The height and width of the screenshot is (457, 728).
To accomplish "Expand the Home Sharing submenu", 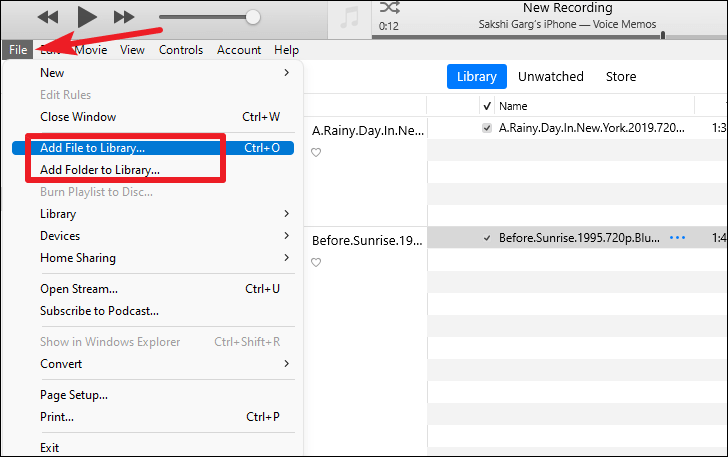I will [x=153, y=258].
